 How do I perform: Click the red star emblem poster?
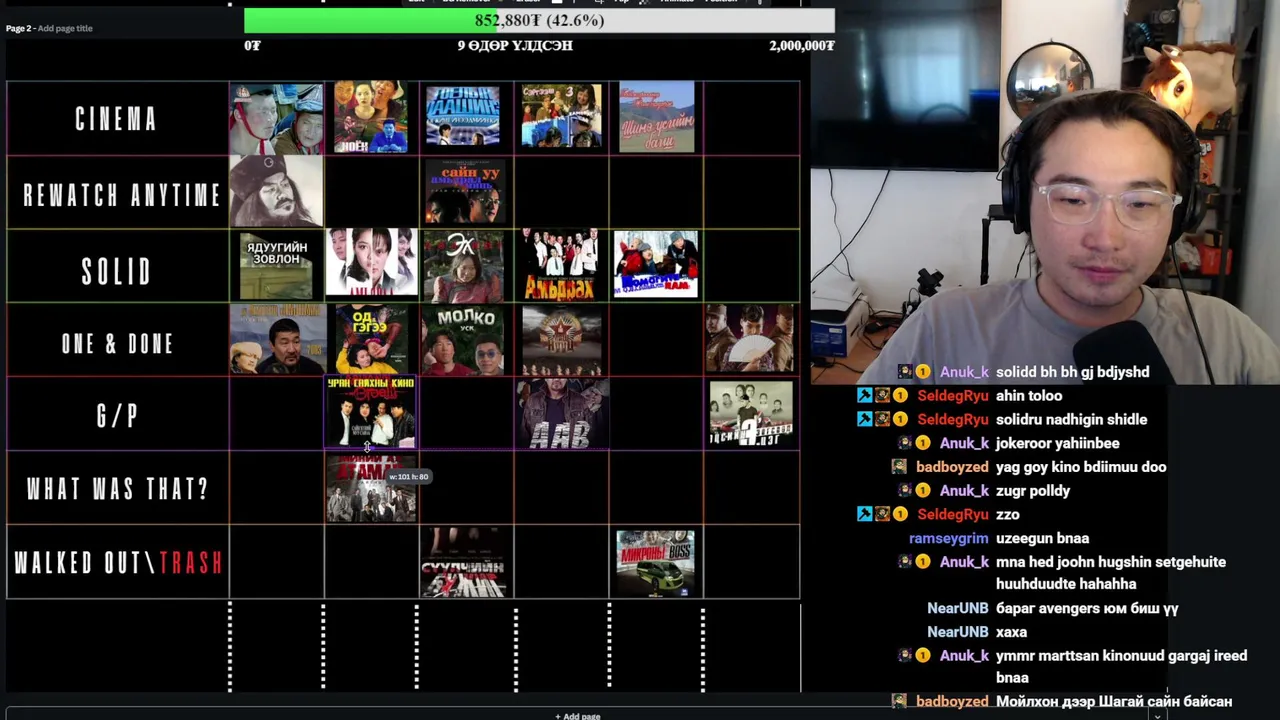[562, 340]
